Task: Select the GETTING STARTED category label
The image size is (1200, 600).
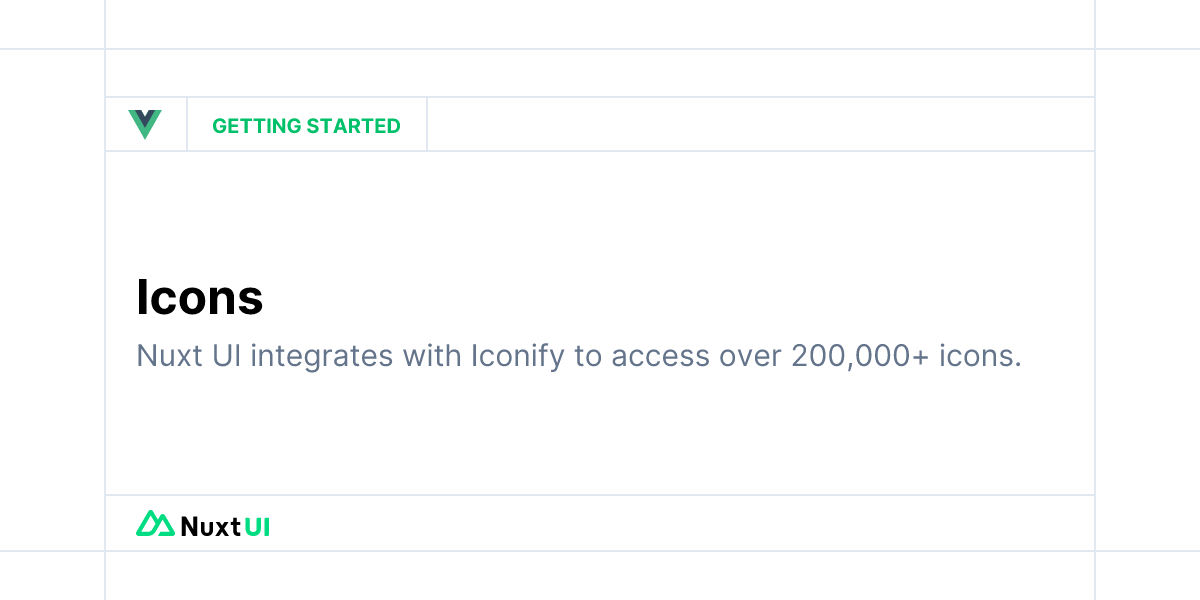Action: [306, 126]
